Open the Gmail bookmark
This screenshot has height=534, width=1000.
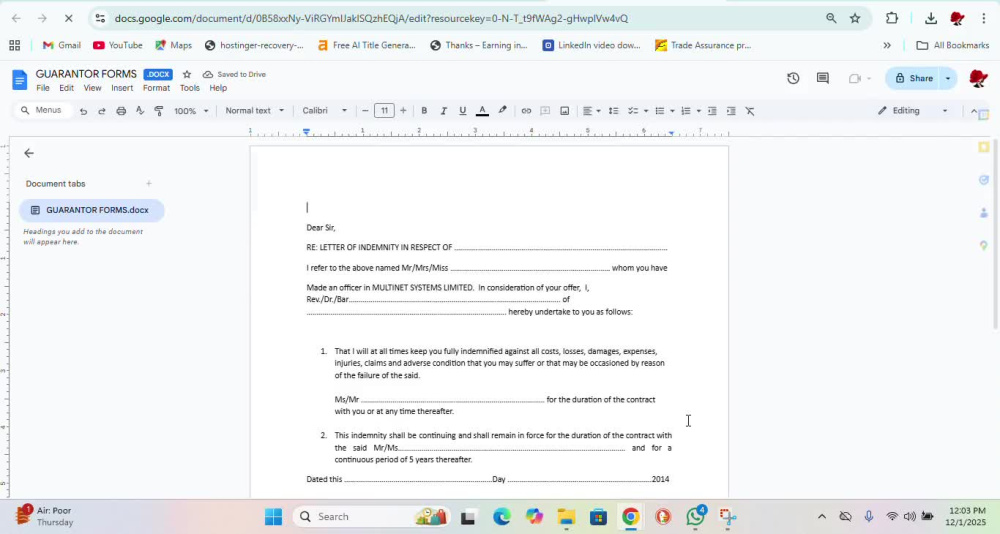click(x=61, y=45)
